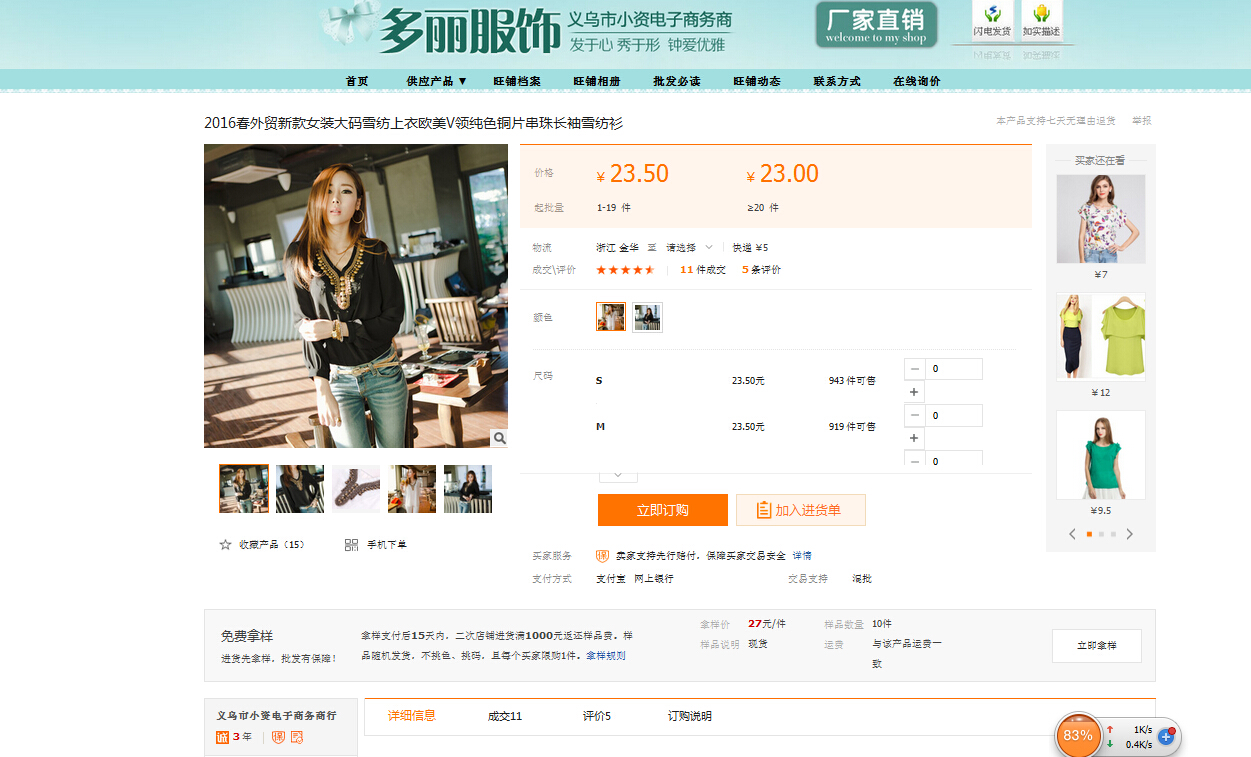Image resolution: width=1251 pixels, height=757 pixels.
Task: Expand the size list chevron
Action: pos(617,474)
